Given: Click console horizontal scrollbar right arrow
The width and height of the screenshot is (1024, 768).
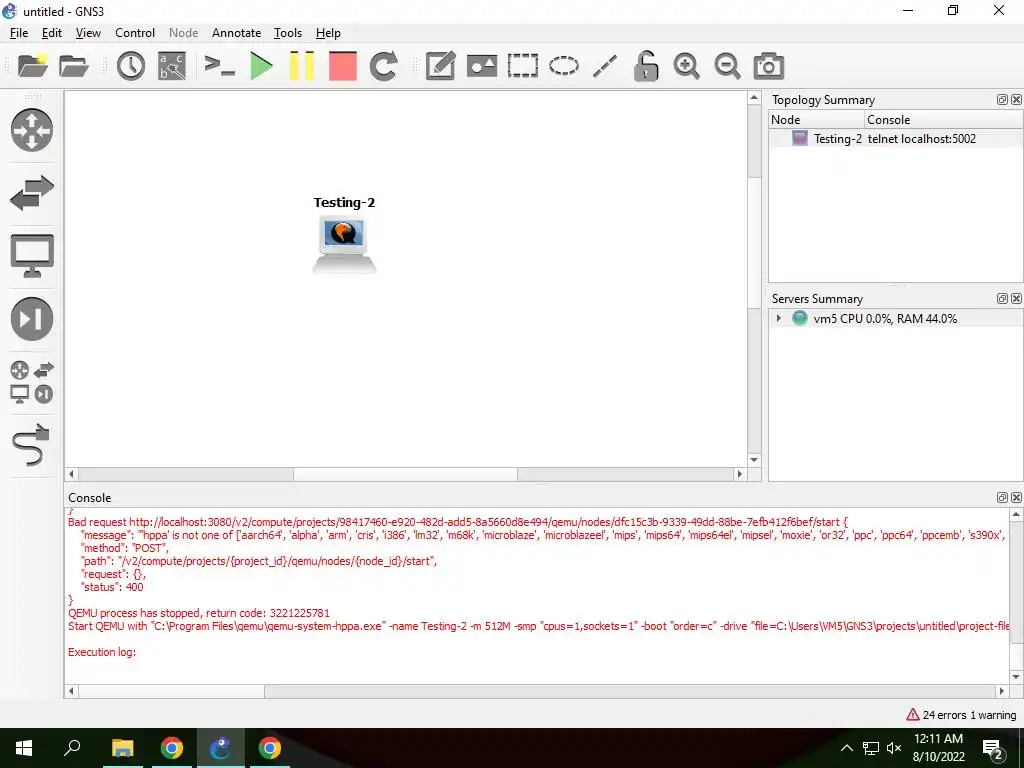Looking at the screenshot, I should click(x=1002, y=691).
